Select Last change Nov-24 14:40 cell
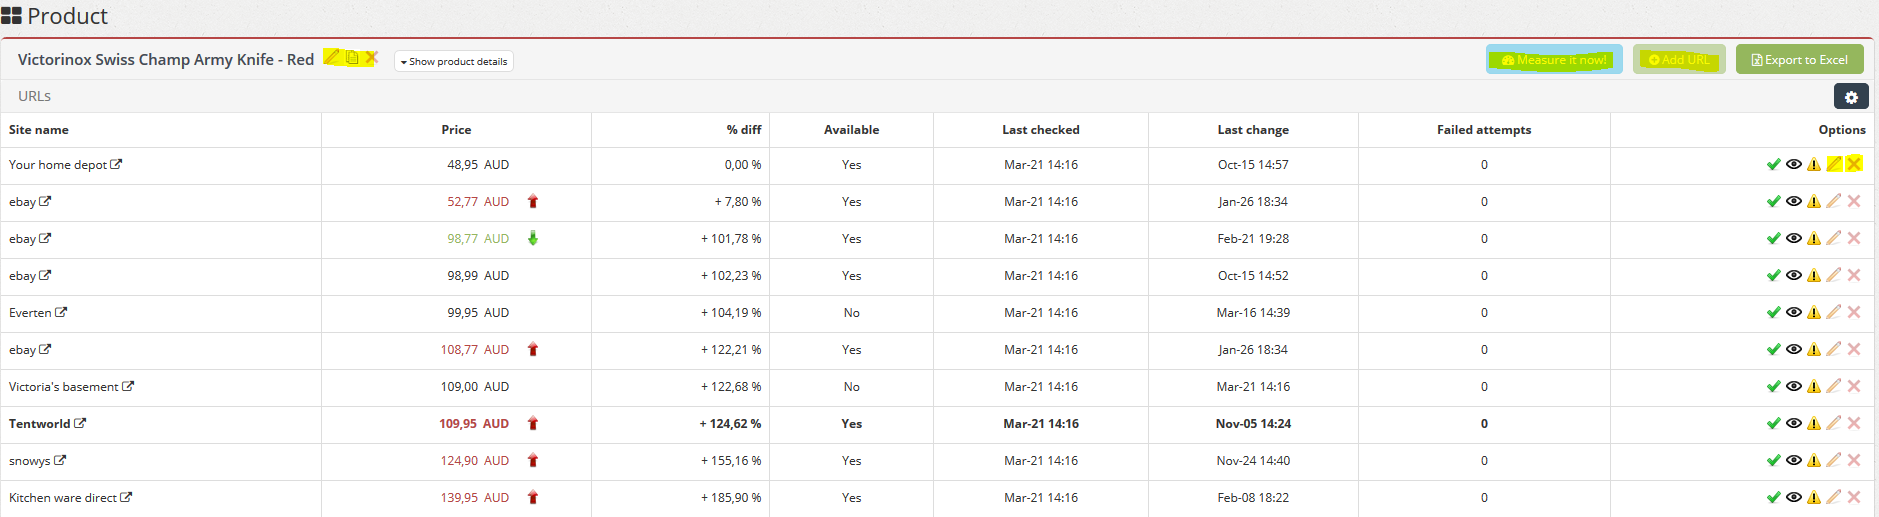The height and width of the screenshot is (517, 1879). coord(1253,461)
